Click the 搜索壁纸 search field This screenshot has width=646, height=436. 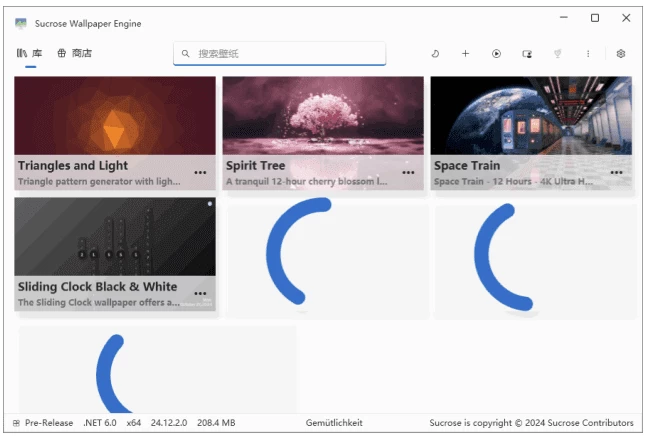pos(280,54)
